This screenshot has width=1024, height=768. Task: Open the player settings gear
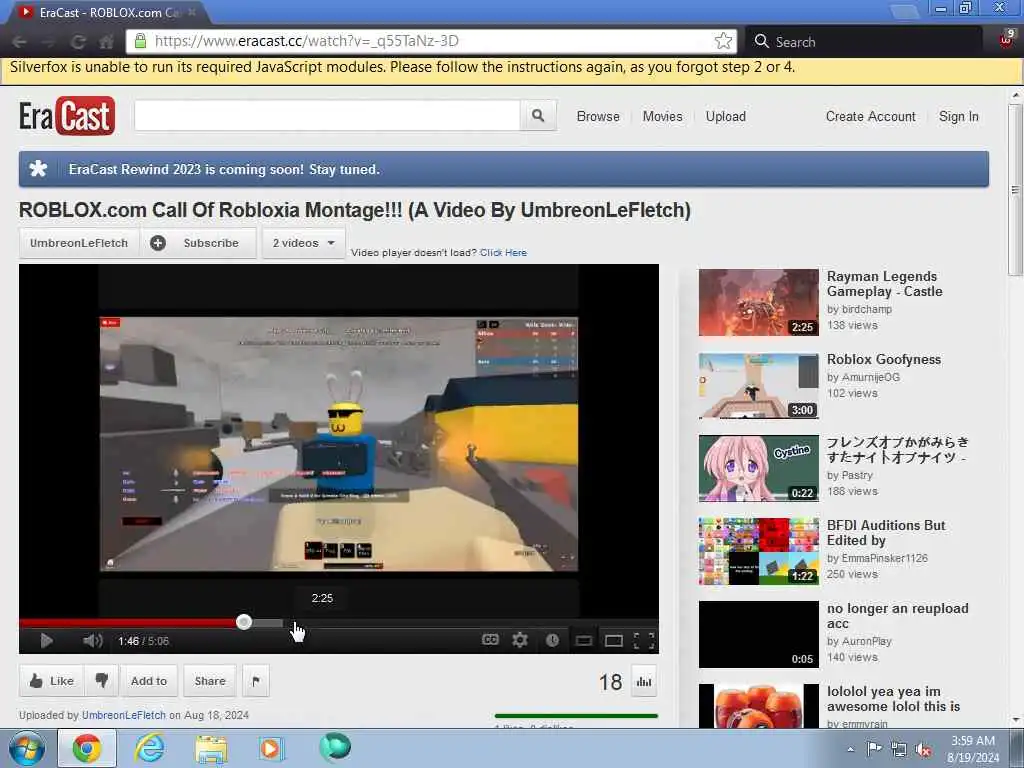[x=520, y=640]
